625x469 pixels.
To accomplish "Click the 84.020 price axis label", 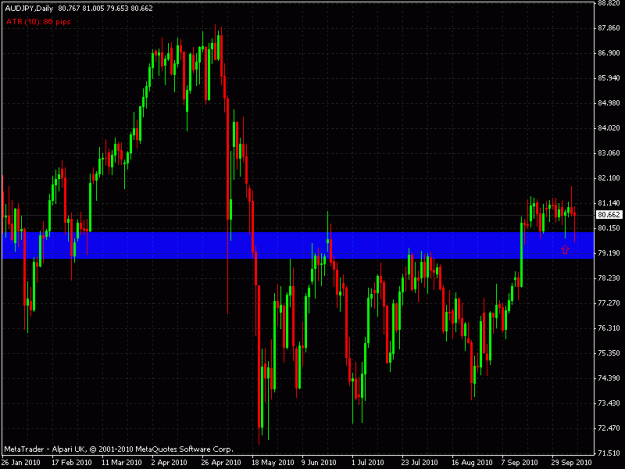I will pos(609,128).
